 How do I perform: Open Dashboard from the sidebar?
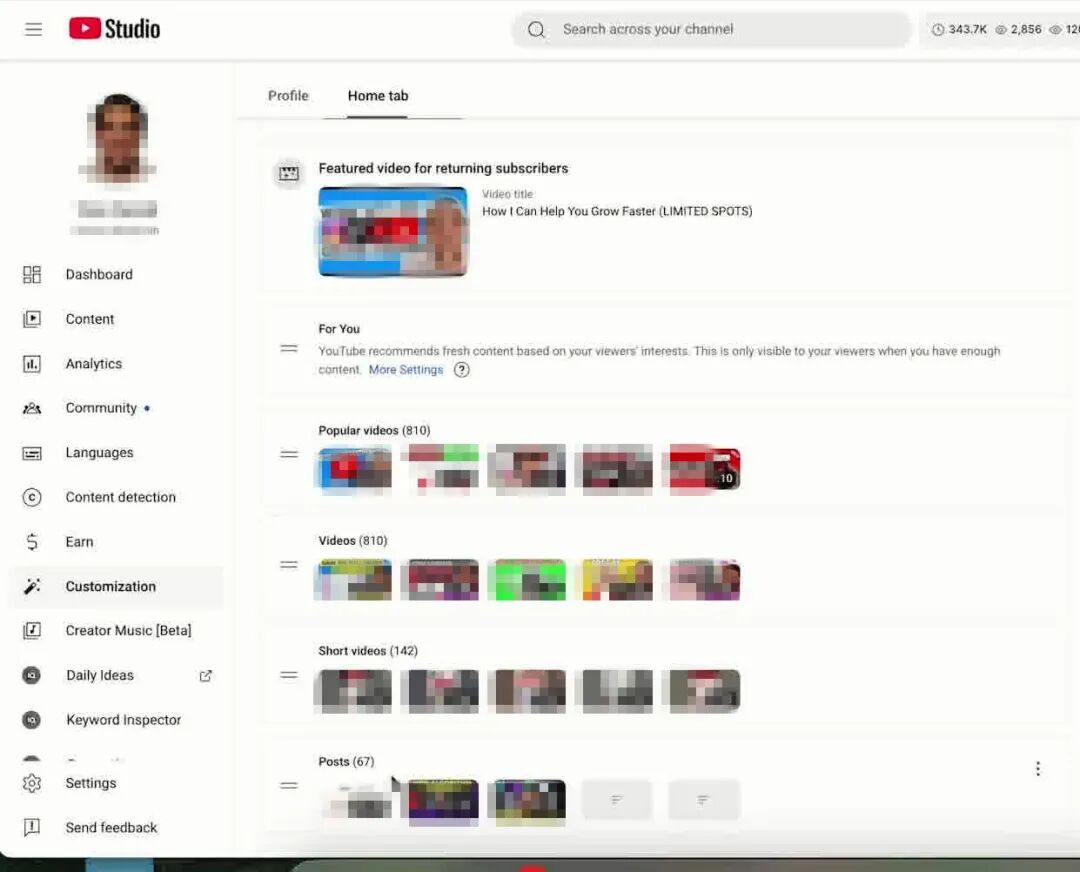[98, 275]
